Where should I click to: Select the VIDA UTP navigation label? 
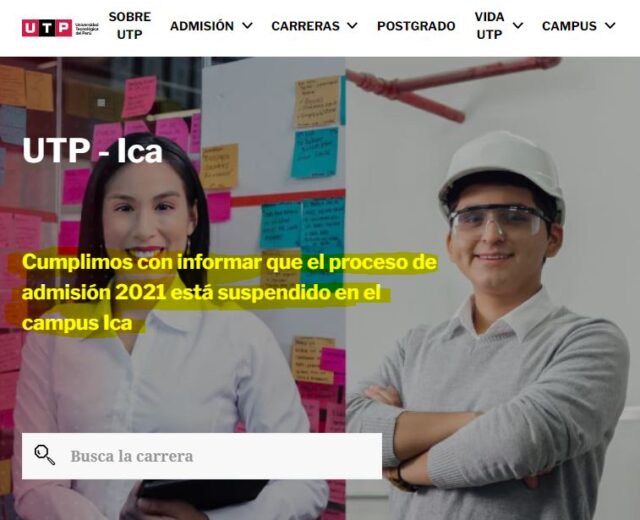pos(489,26)
